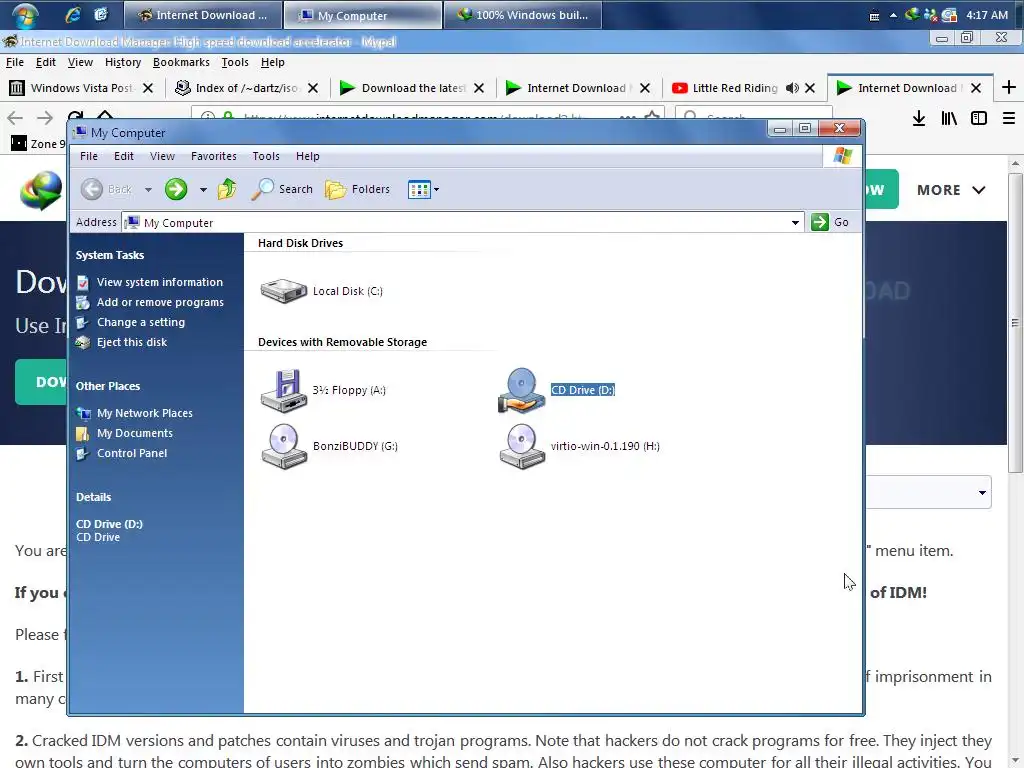The height and width of the screenshot is (768, 1024).
Task: Click the Start orb on taskbar
Action: click(x=24, y=15)
